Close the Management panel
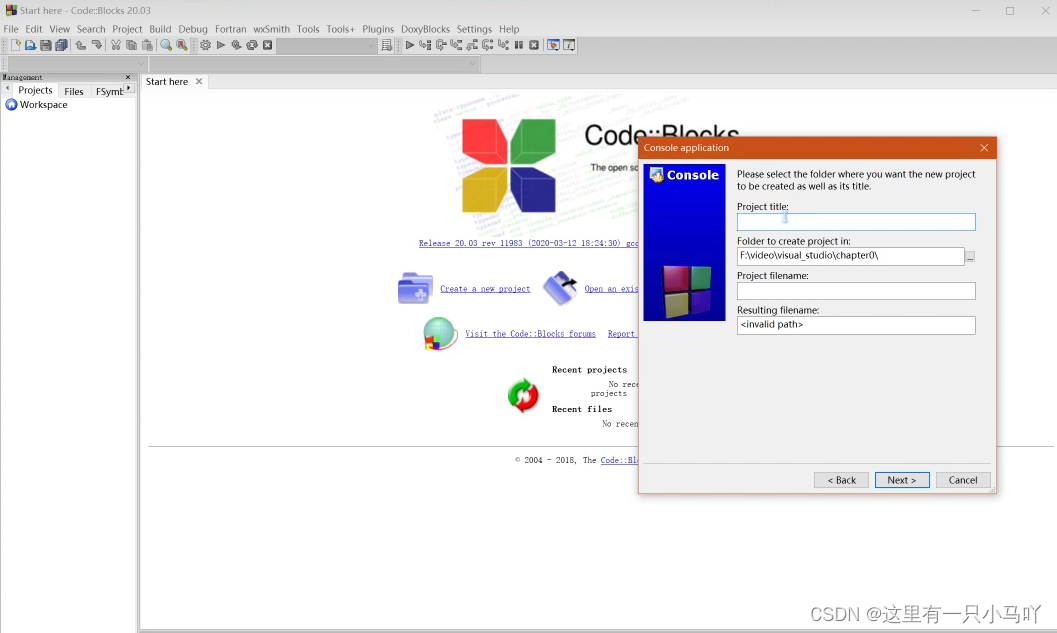 tap(128, 77)
